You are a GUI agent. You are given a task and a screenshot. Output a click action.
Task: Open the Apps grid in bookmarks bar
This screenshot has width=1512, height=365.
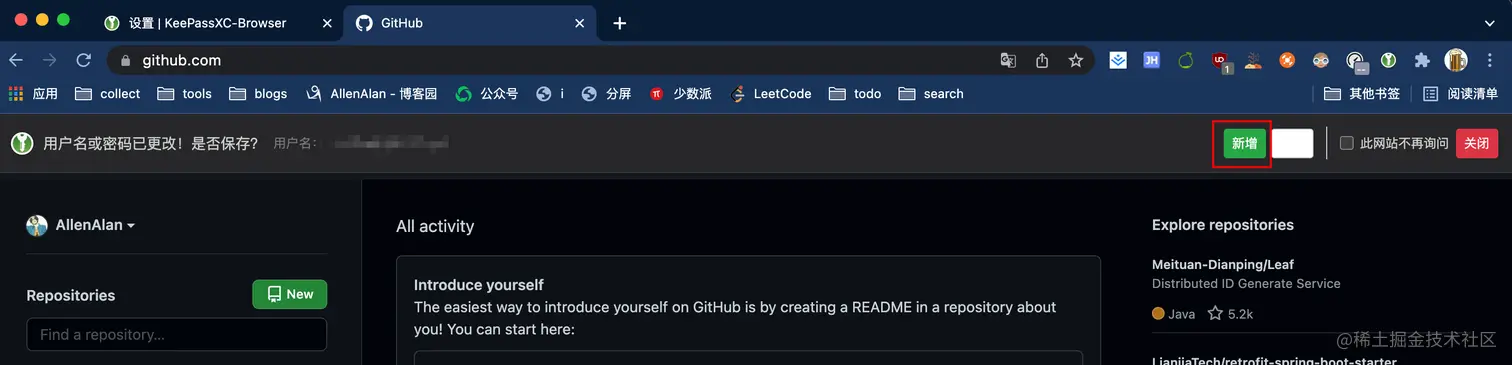coord(33,93)
